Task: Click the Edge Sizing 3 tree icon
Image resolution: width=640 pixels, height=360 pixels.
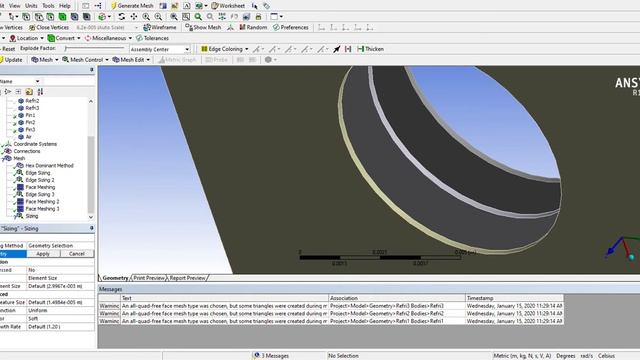Action: [20, 194]
